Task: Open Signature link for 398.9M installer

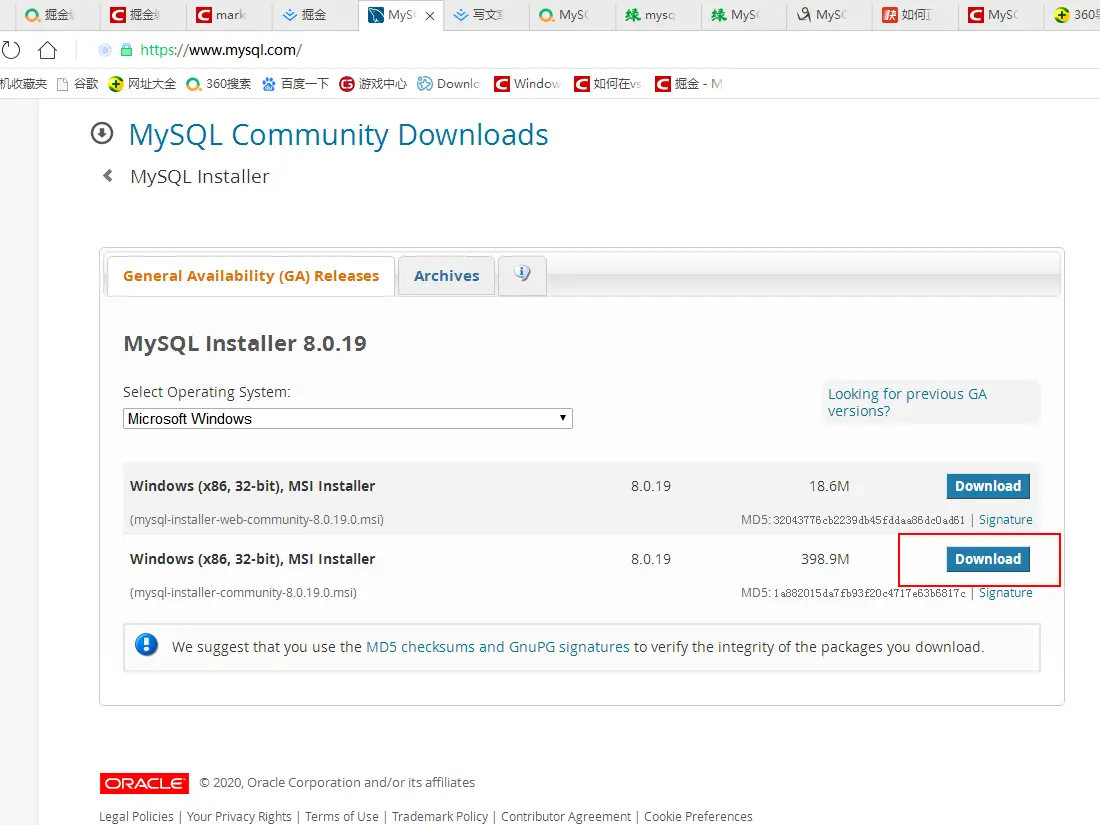Action: click(1005, 593)
